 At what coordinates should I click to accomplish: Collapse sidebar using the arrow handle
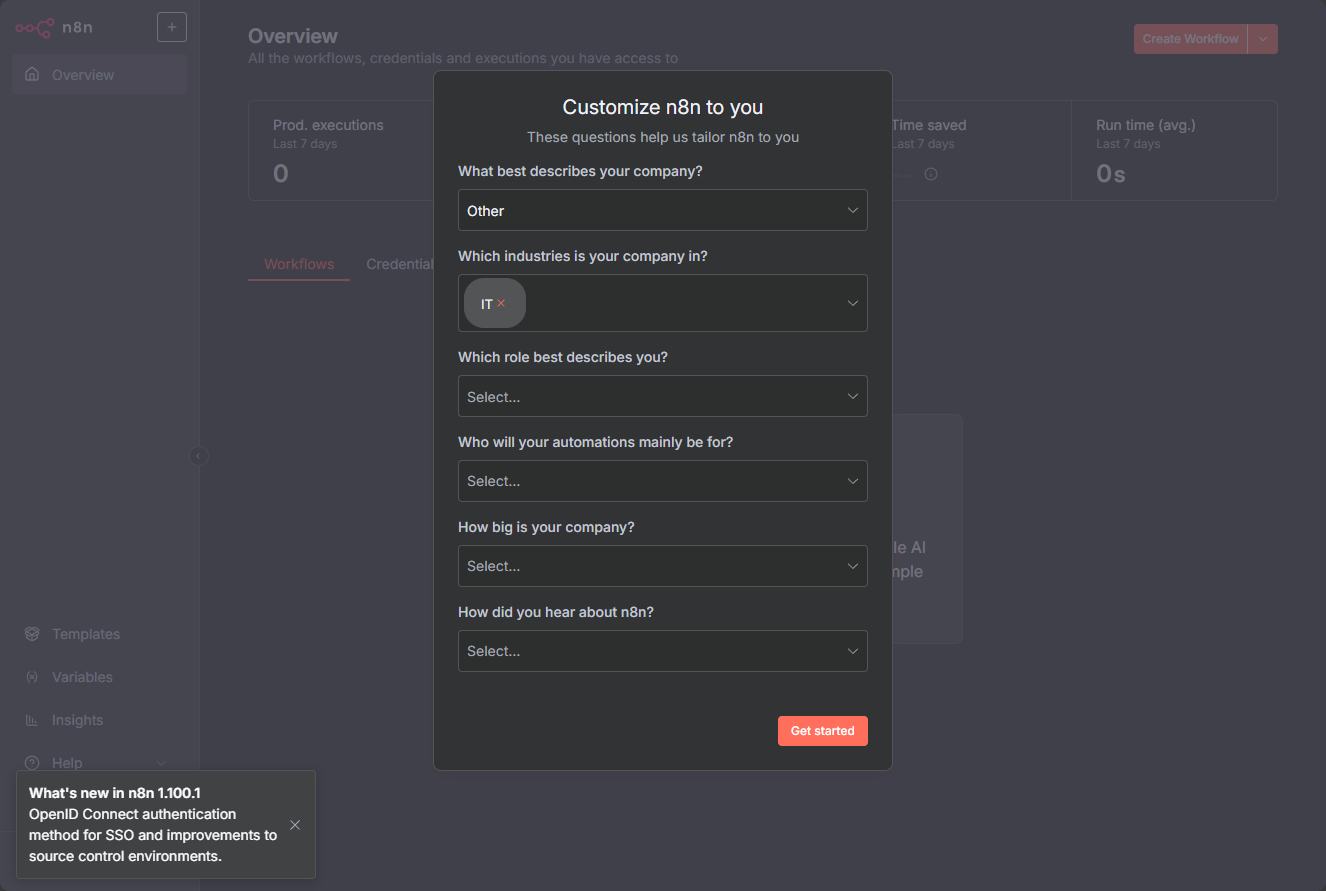(198, 456)
